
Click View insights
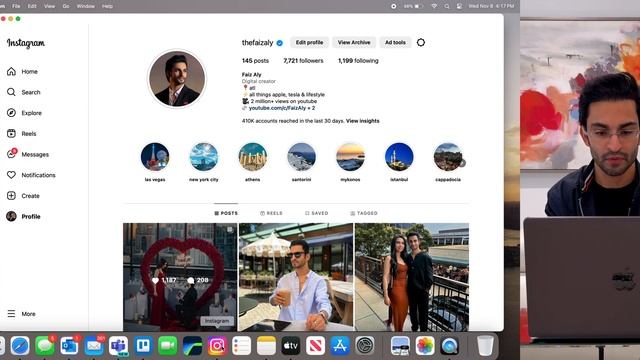click(x=362, y=121)
